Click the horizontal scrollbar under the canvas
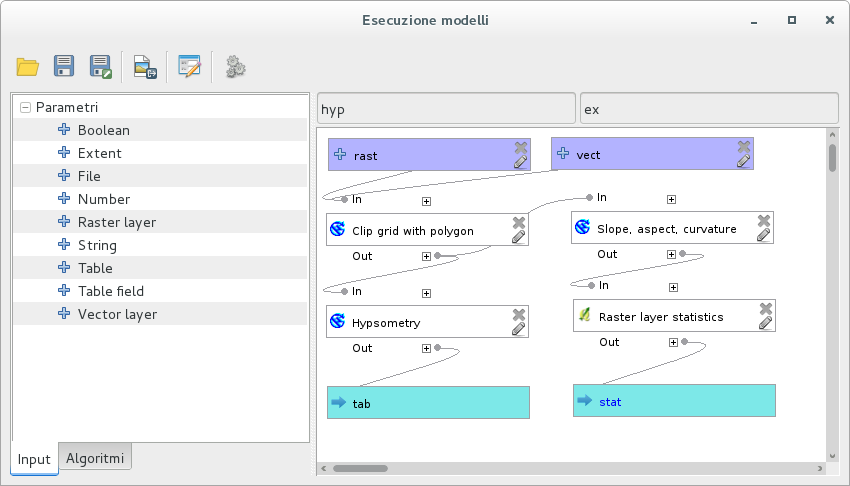 coord(360,467)
